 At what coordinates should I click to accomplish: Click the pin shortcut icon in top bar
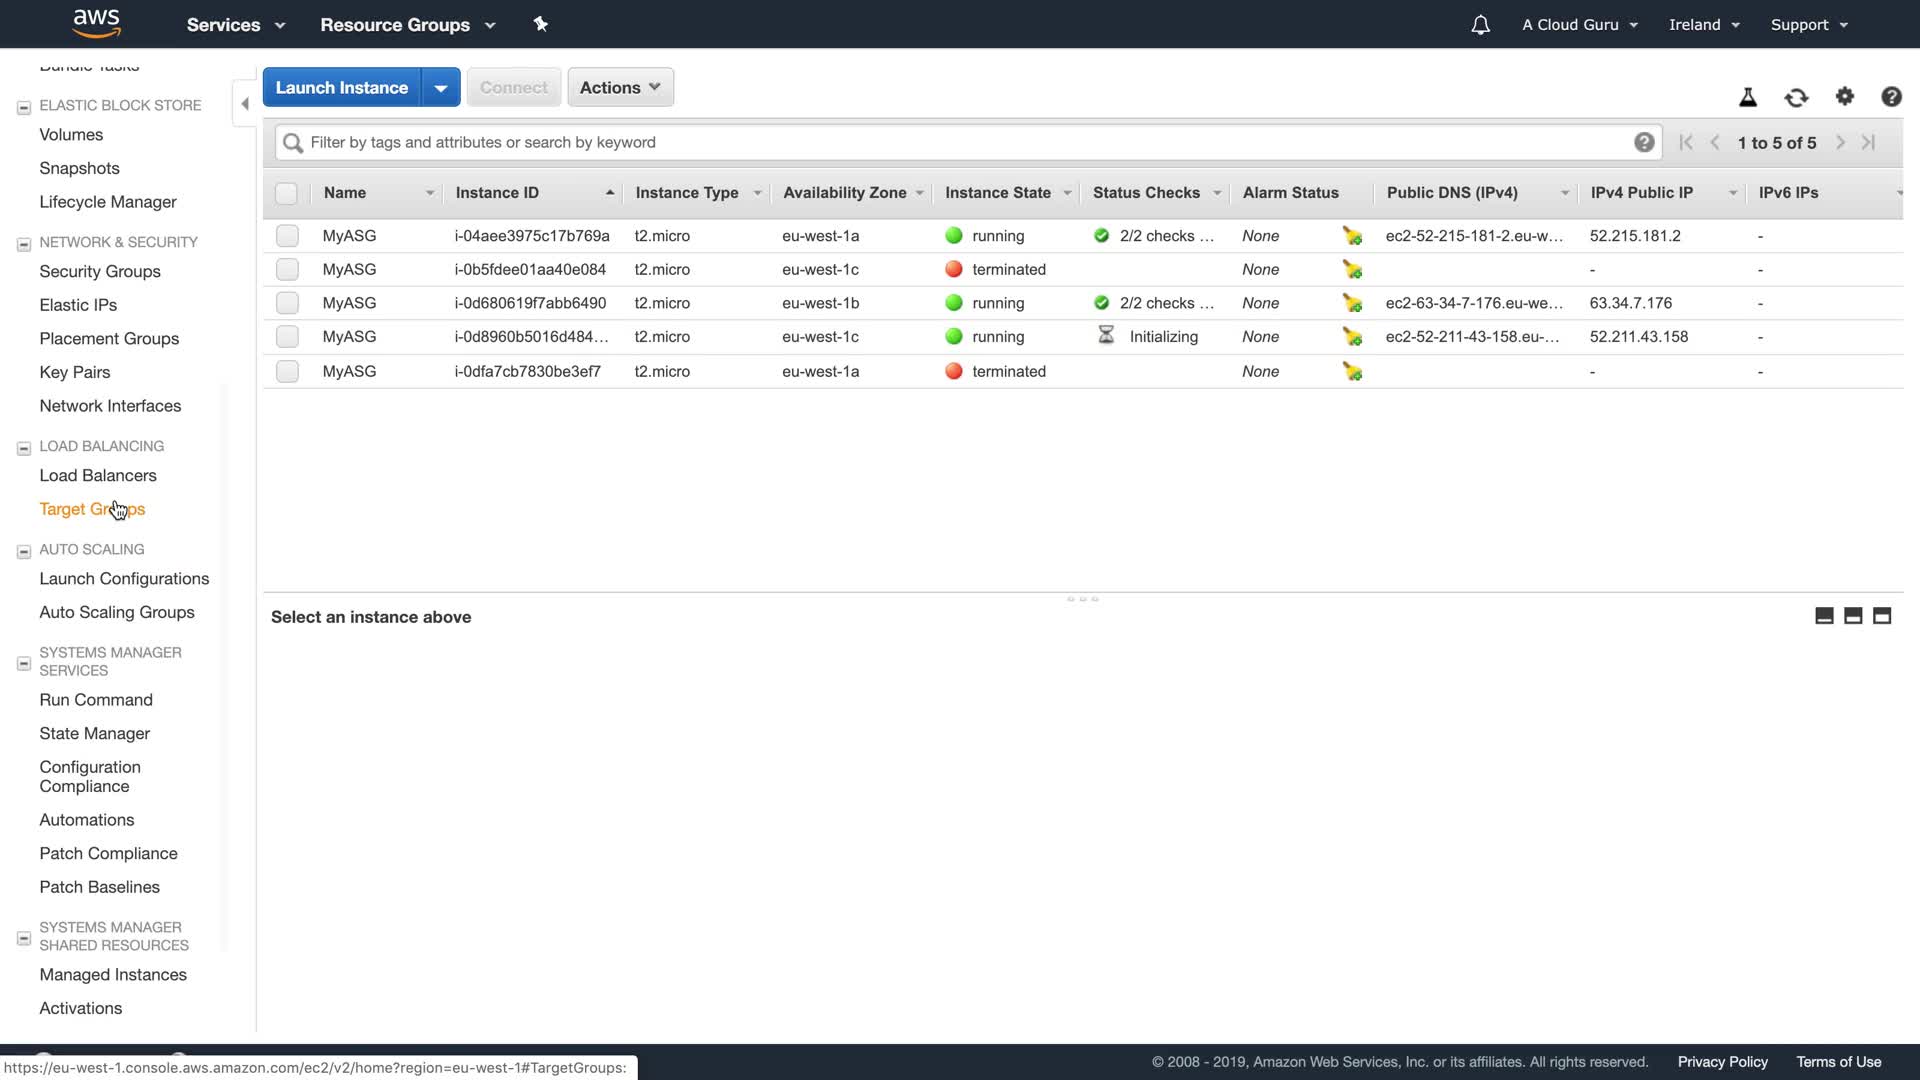coord(541,24)
